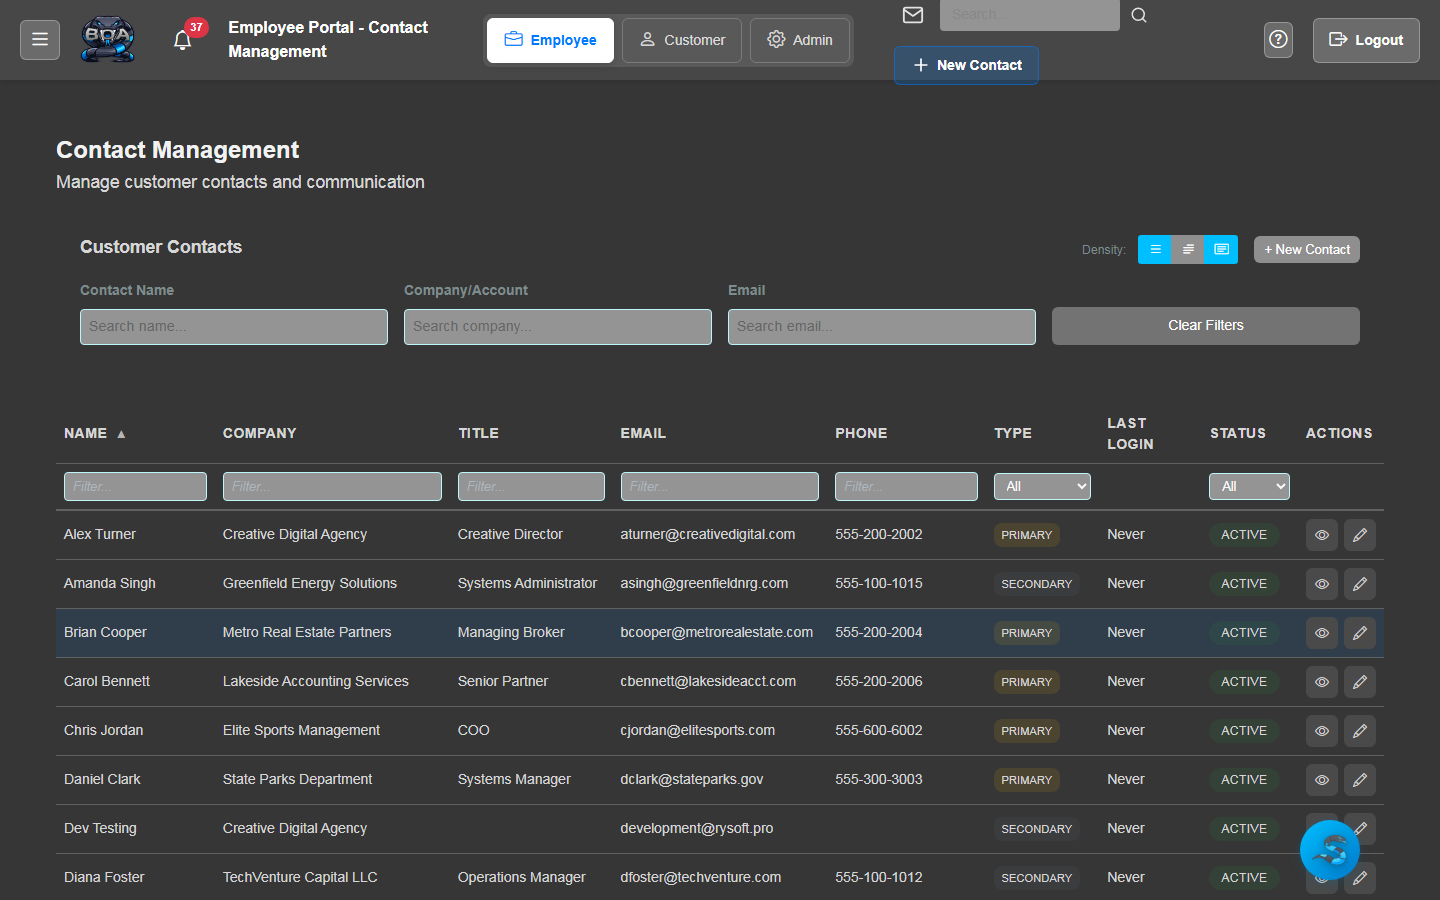The image size is (1440, 900).
Task: Open the hamburger navigation menu
Action: pyautogui.click(x=39, y=39)
